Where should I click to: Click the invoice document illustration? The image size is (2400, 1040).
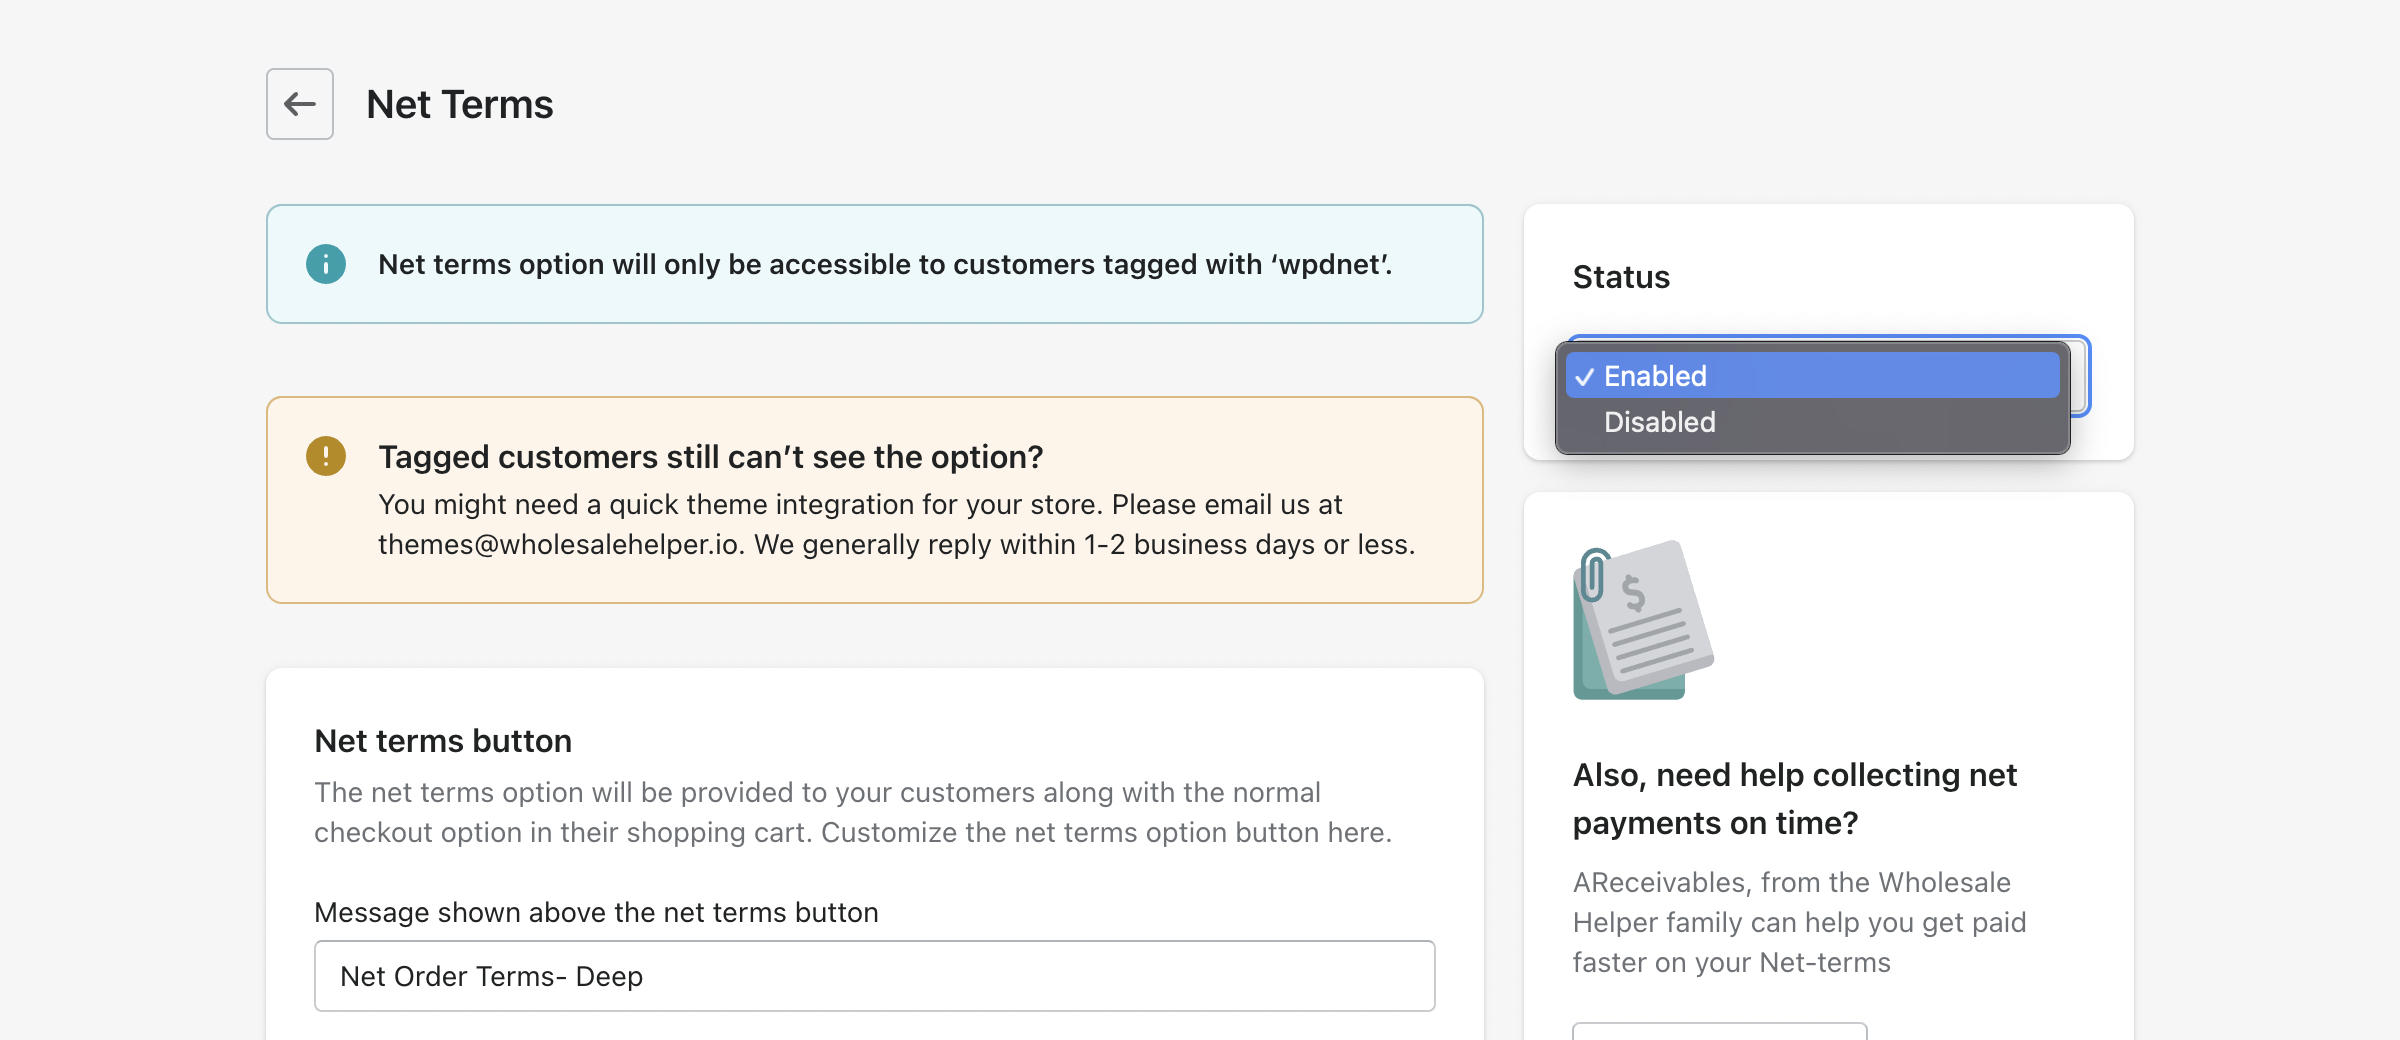click(1643, 620)
